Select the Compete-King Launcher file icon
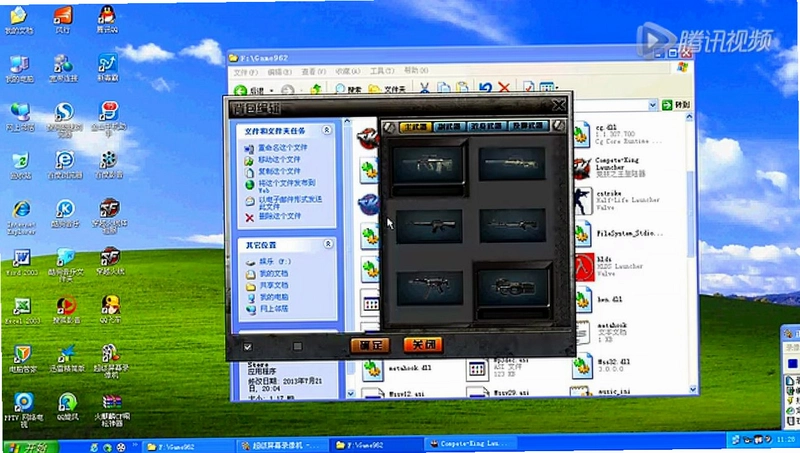 click(x=582, y=169)
